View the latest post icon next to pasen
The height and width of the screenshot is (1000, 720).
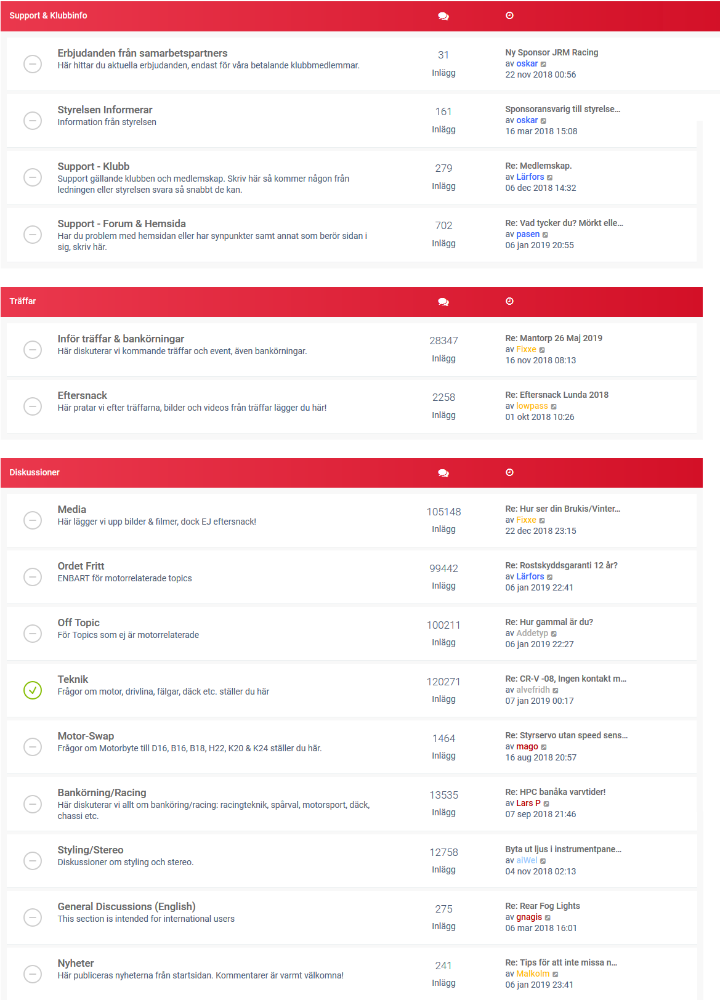(545, 235)
